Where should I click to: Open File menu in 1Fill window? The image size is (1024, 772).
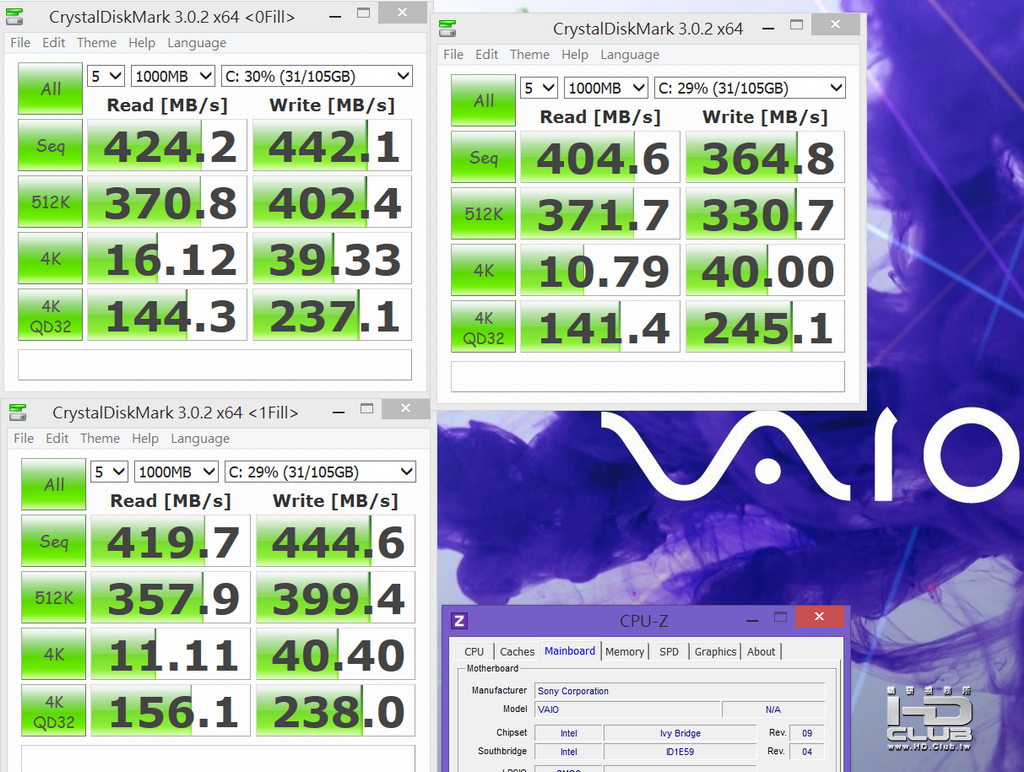[x=24, y=438]
